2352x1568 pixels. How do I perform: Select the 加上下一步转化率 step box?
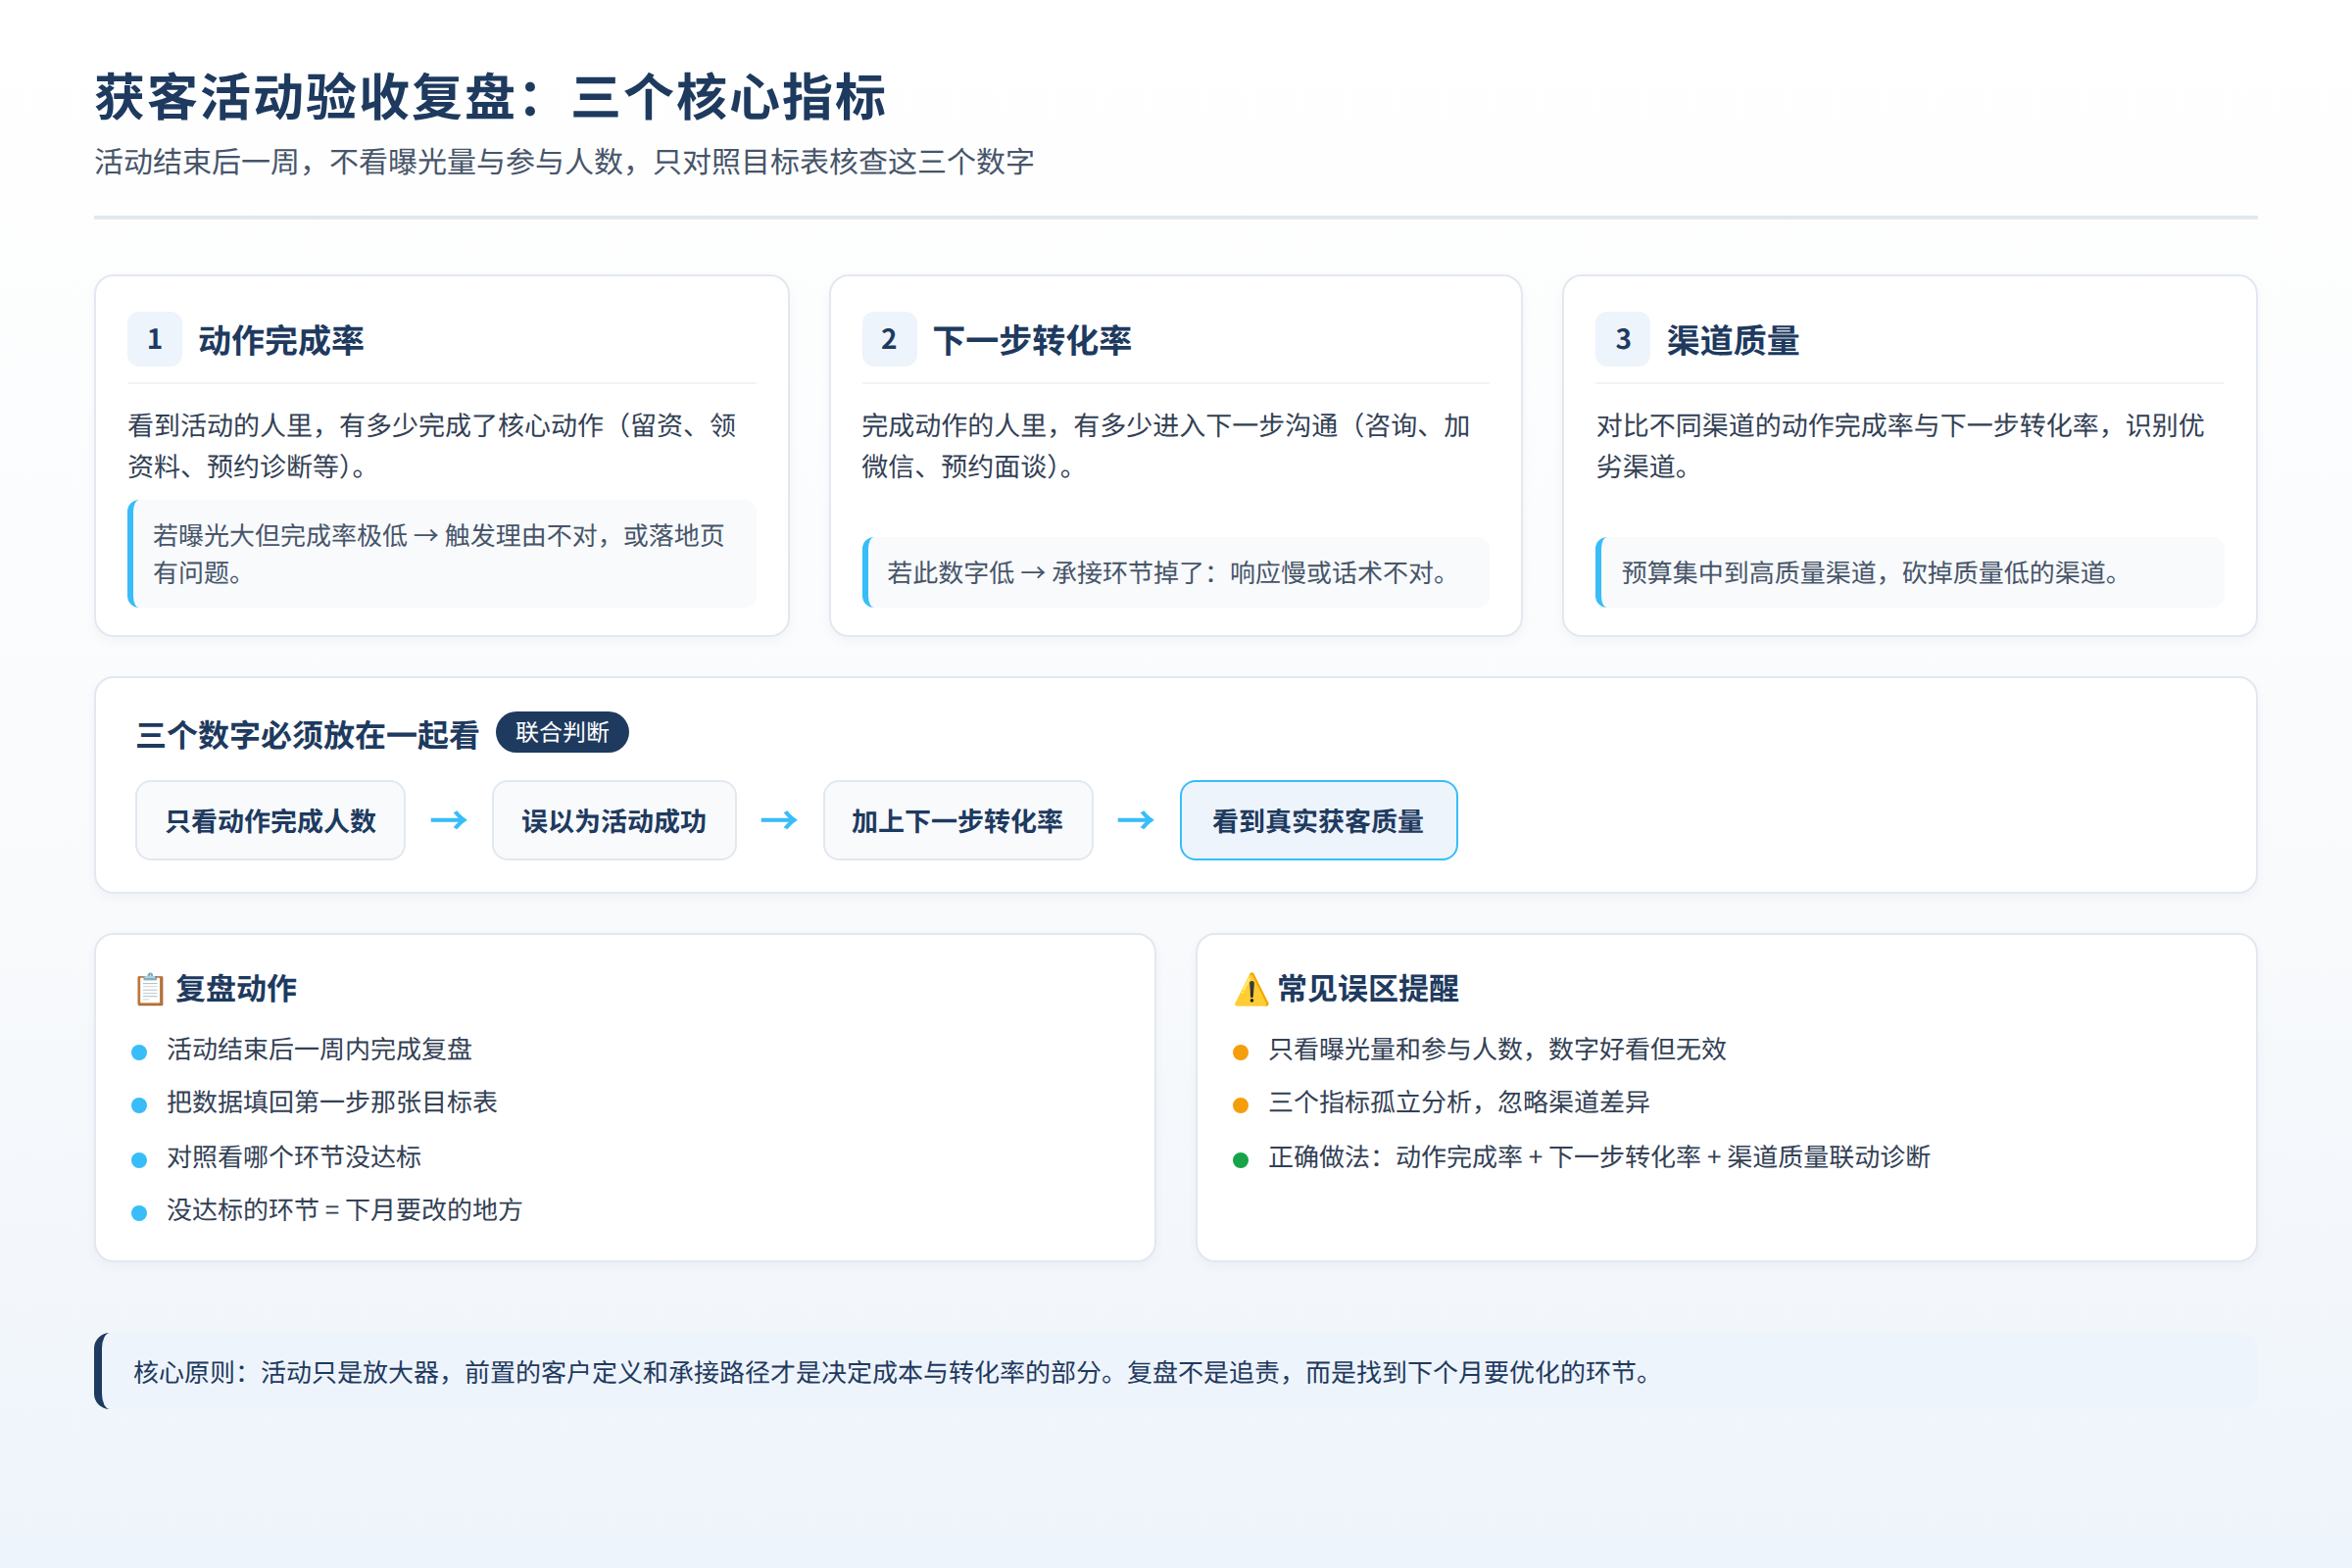958,820
